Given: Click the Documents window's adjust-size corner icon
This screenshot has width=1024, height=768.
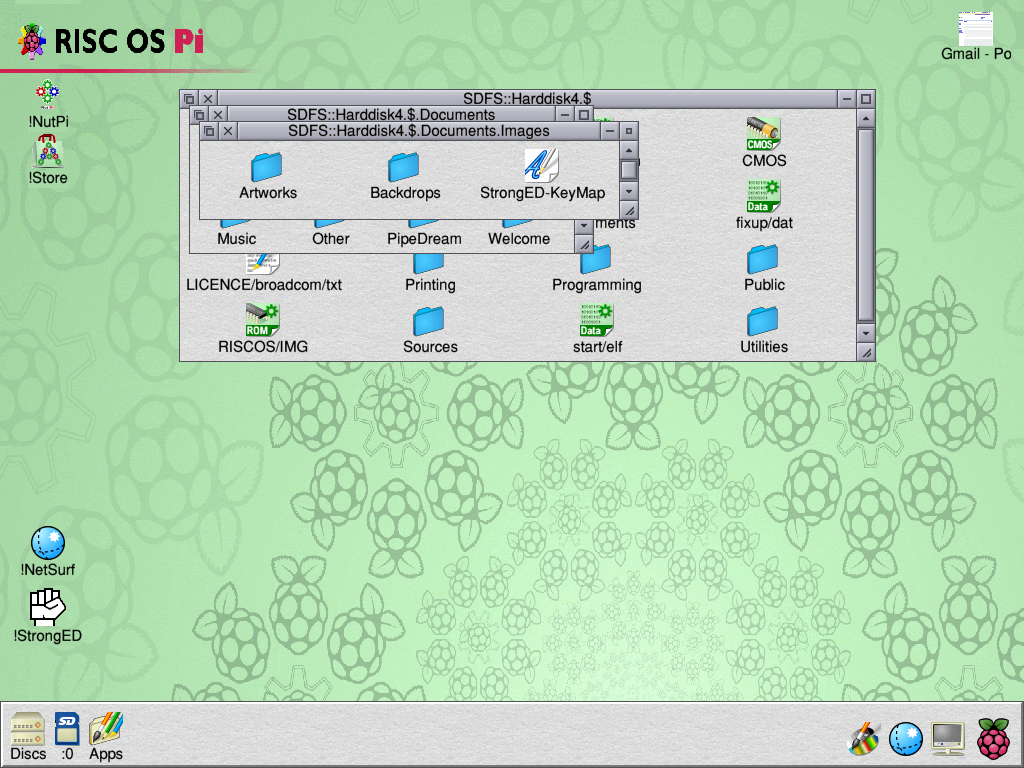Looking at the screenshot, I should [x=584, y=245].
